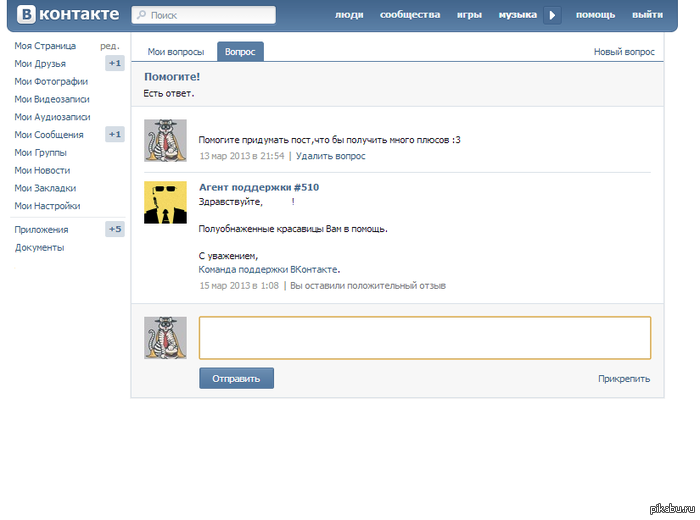Select the Вопрос tab
This screenshot has height=520, width=700.
click(x=240, y=52)
